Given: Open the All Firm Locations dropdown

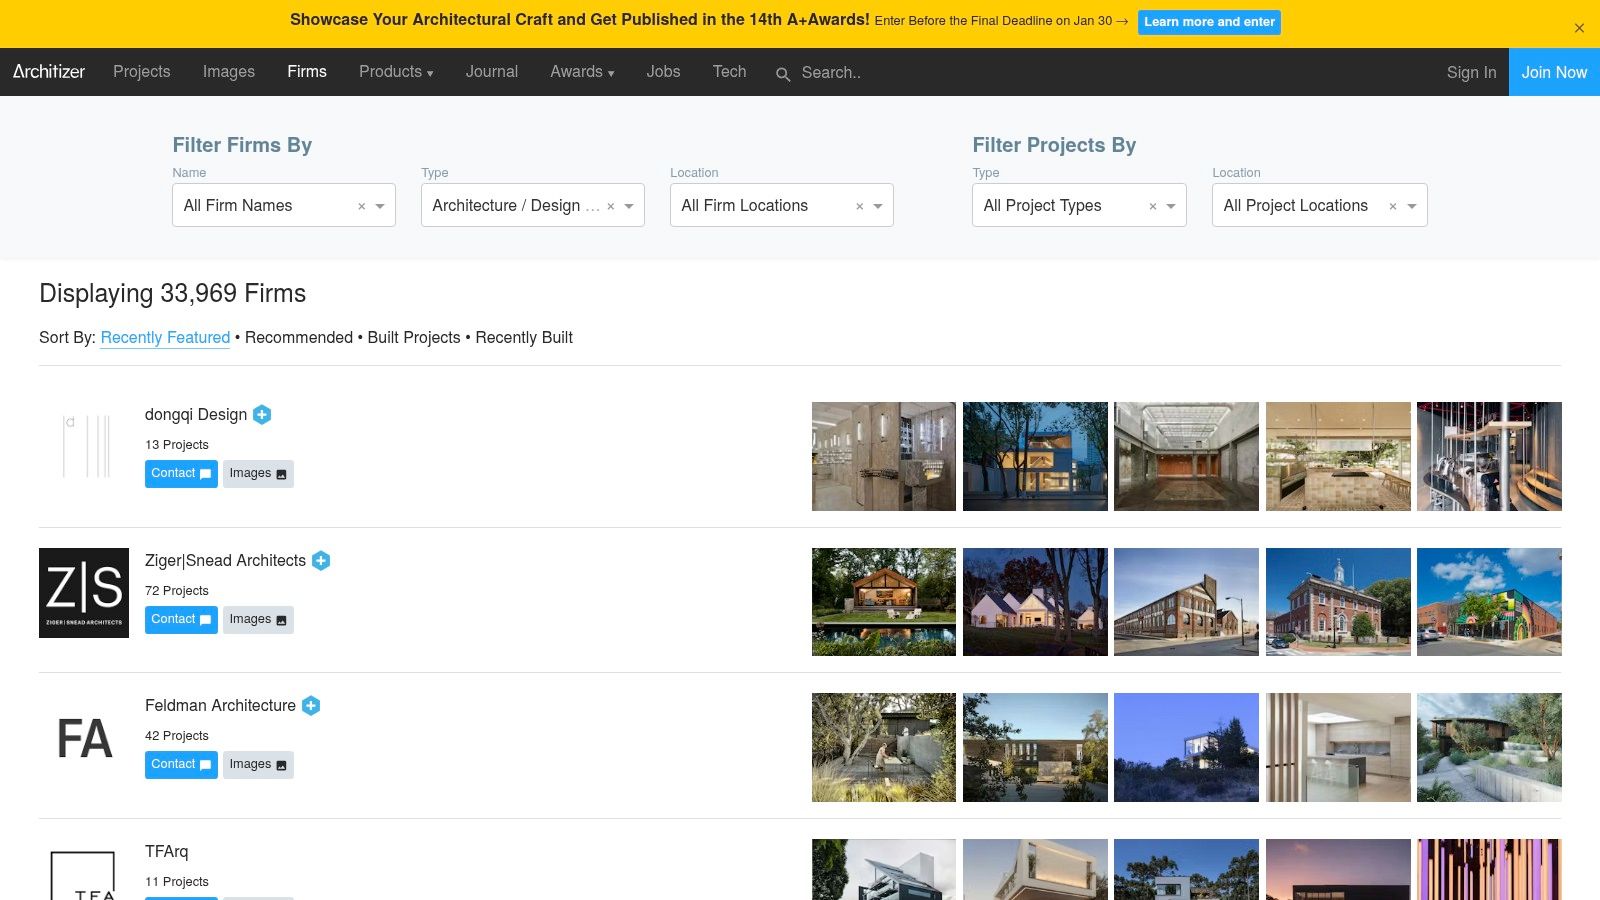Looking at the screenshot, I should coord(877,206).
